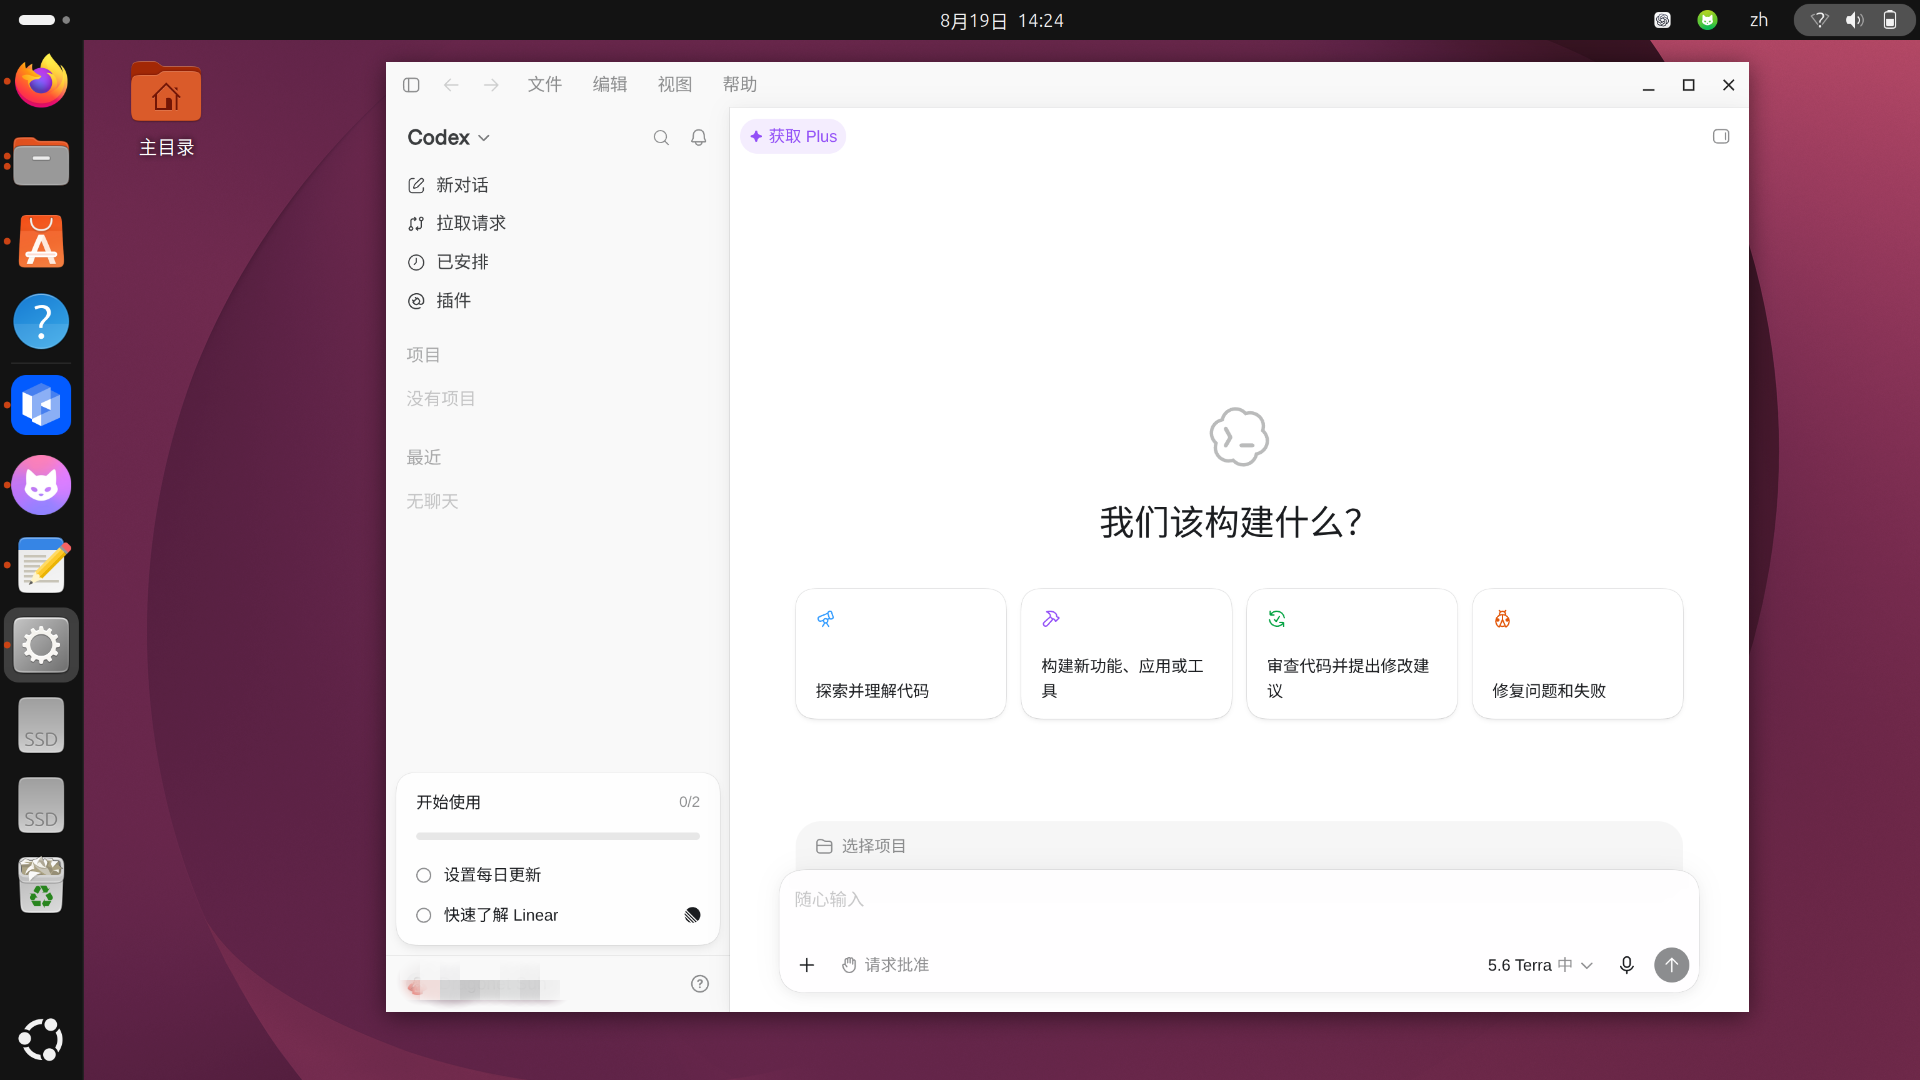The height and width of the screenshot is (1080, 1920).
Task: Go forward with the right arrow
Action: 491,85
